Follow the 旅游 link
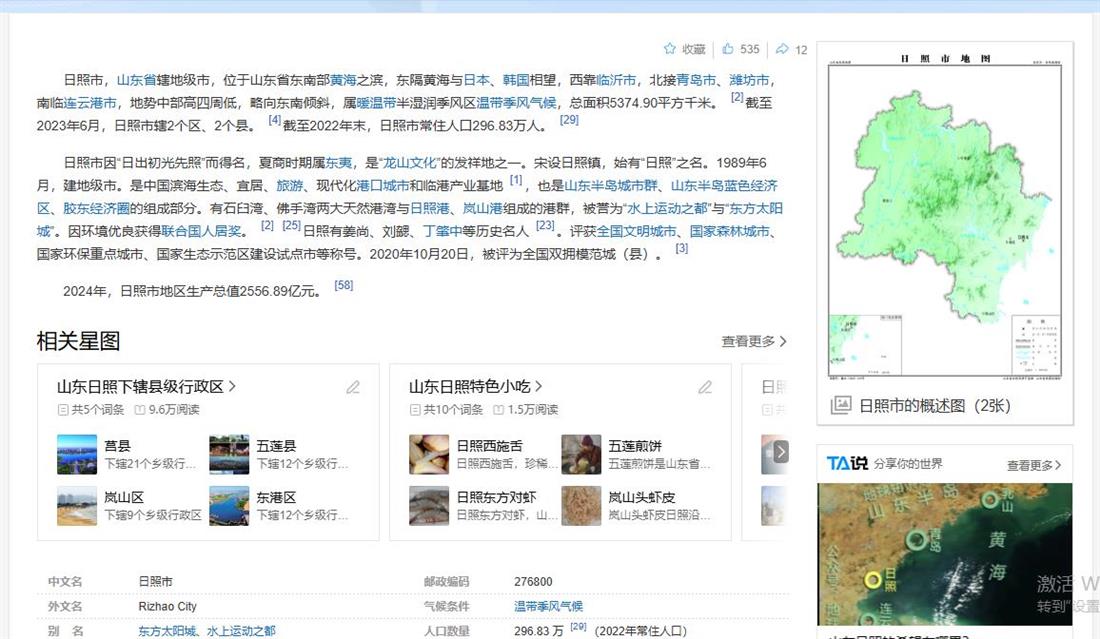1100x639 pixels. coord(289,186)
